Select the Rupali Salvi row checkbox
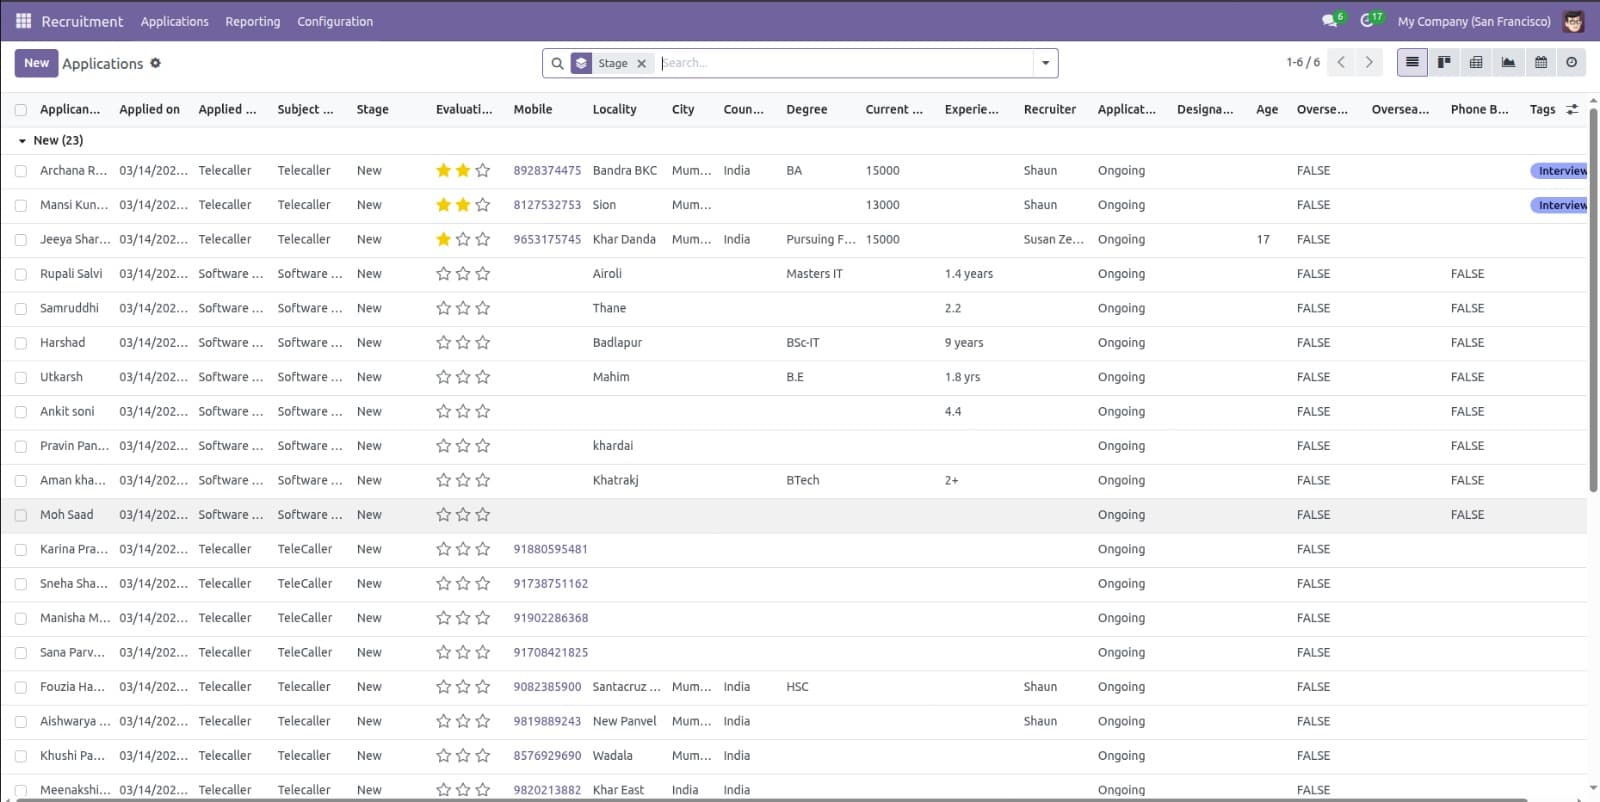This screenshot has height=802, width=1600. tap(21, 274)
